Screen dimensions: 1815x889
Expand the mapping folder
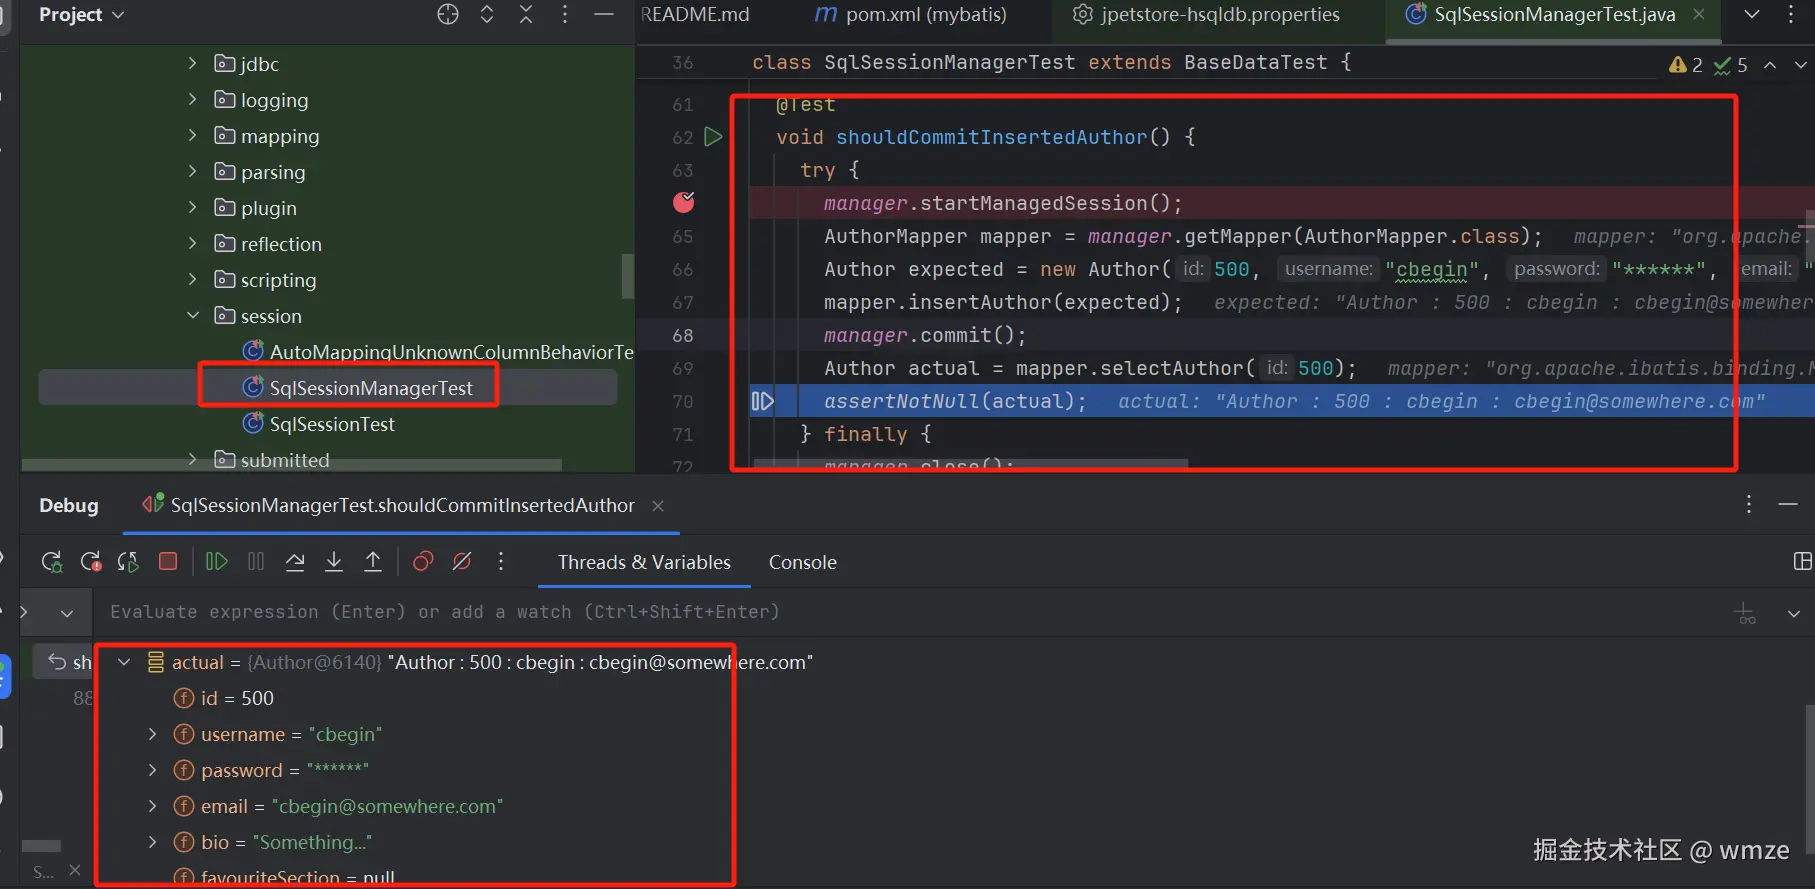point(193,135)
